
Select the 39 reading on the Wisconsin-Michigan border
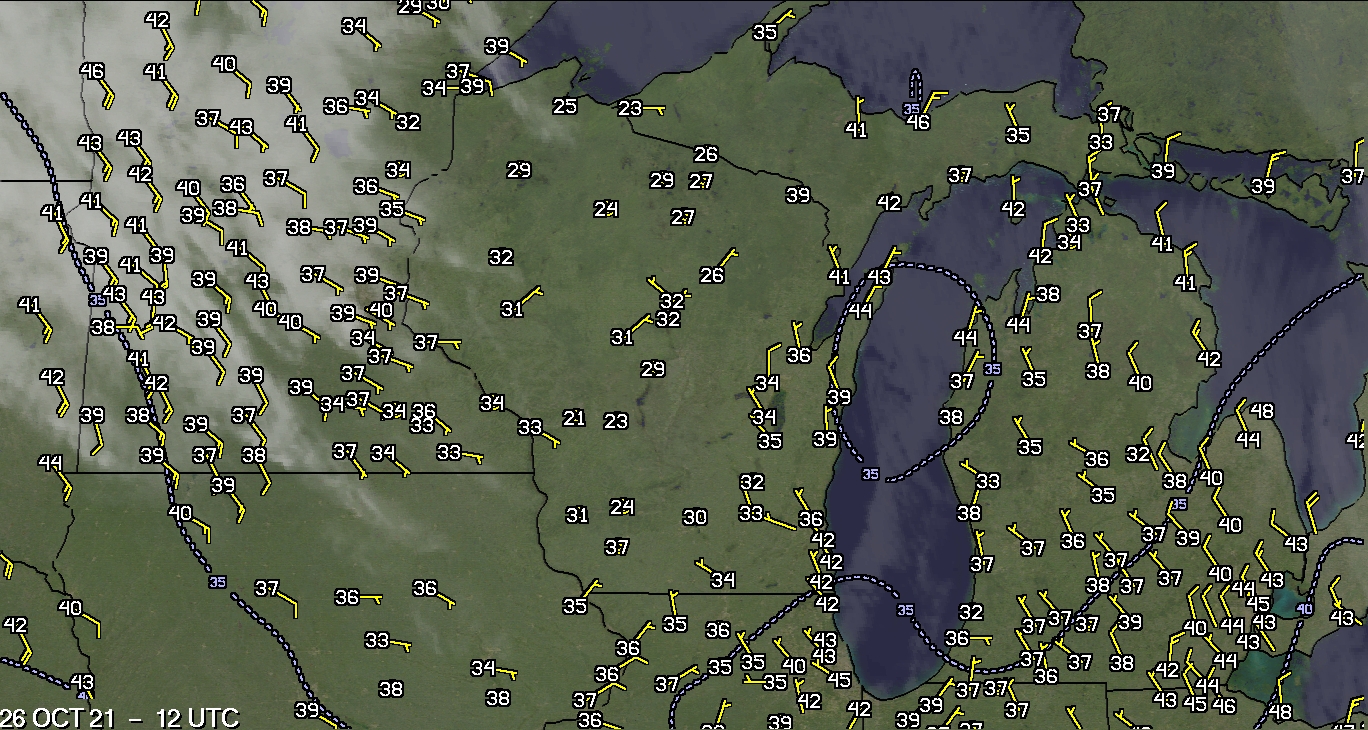[798, 195]
